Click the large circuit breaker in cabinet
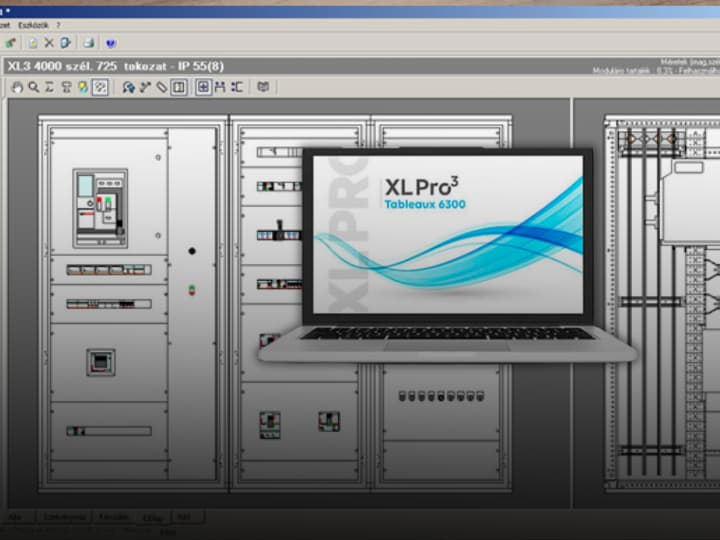Screen dimensions: 720x540 coord(100,207)
